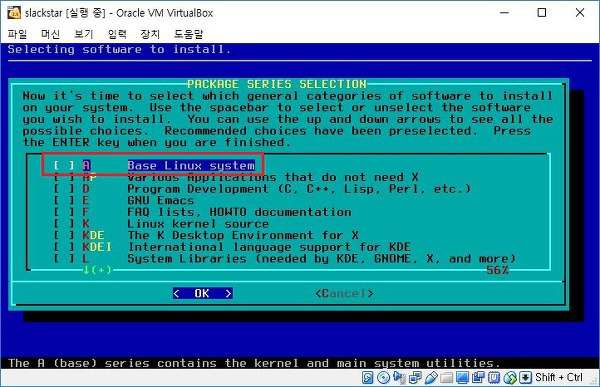
Task: Toggle the mouse integration status icon
Action: pos(510,378)
